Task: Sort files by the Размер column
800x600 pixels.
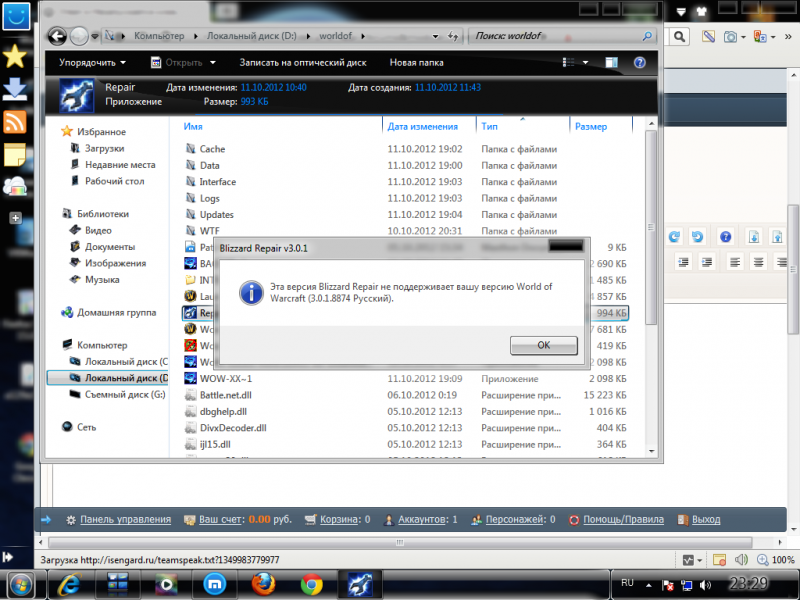Action: pos(591,127)
